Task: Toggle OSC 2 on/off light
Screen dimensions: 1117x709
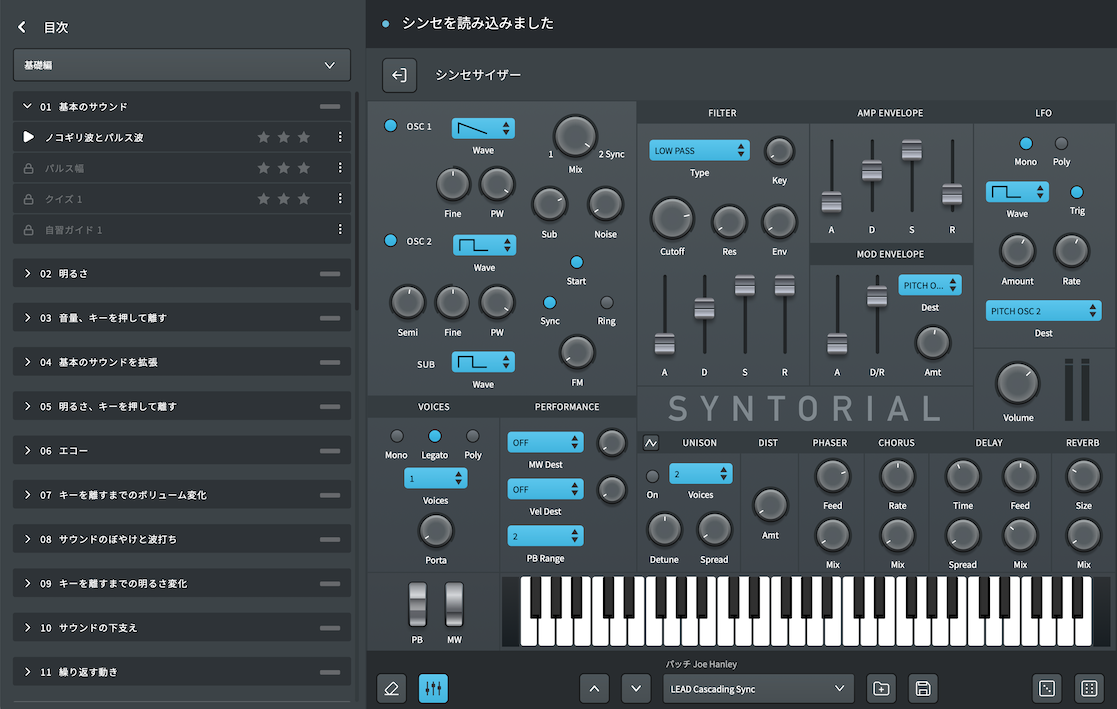Action: [x=390, y=240]
